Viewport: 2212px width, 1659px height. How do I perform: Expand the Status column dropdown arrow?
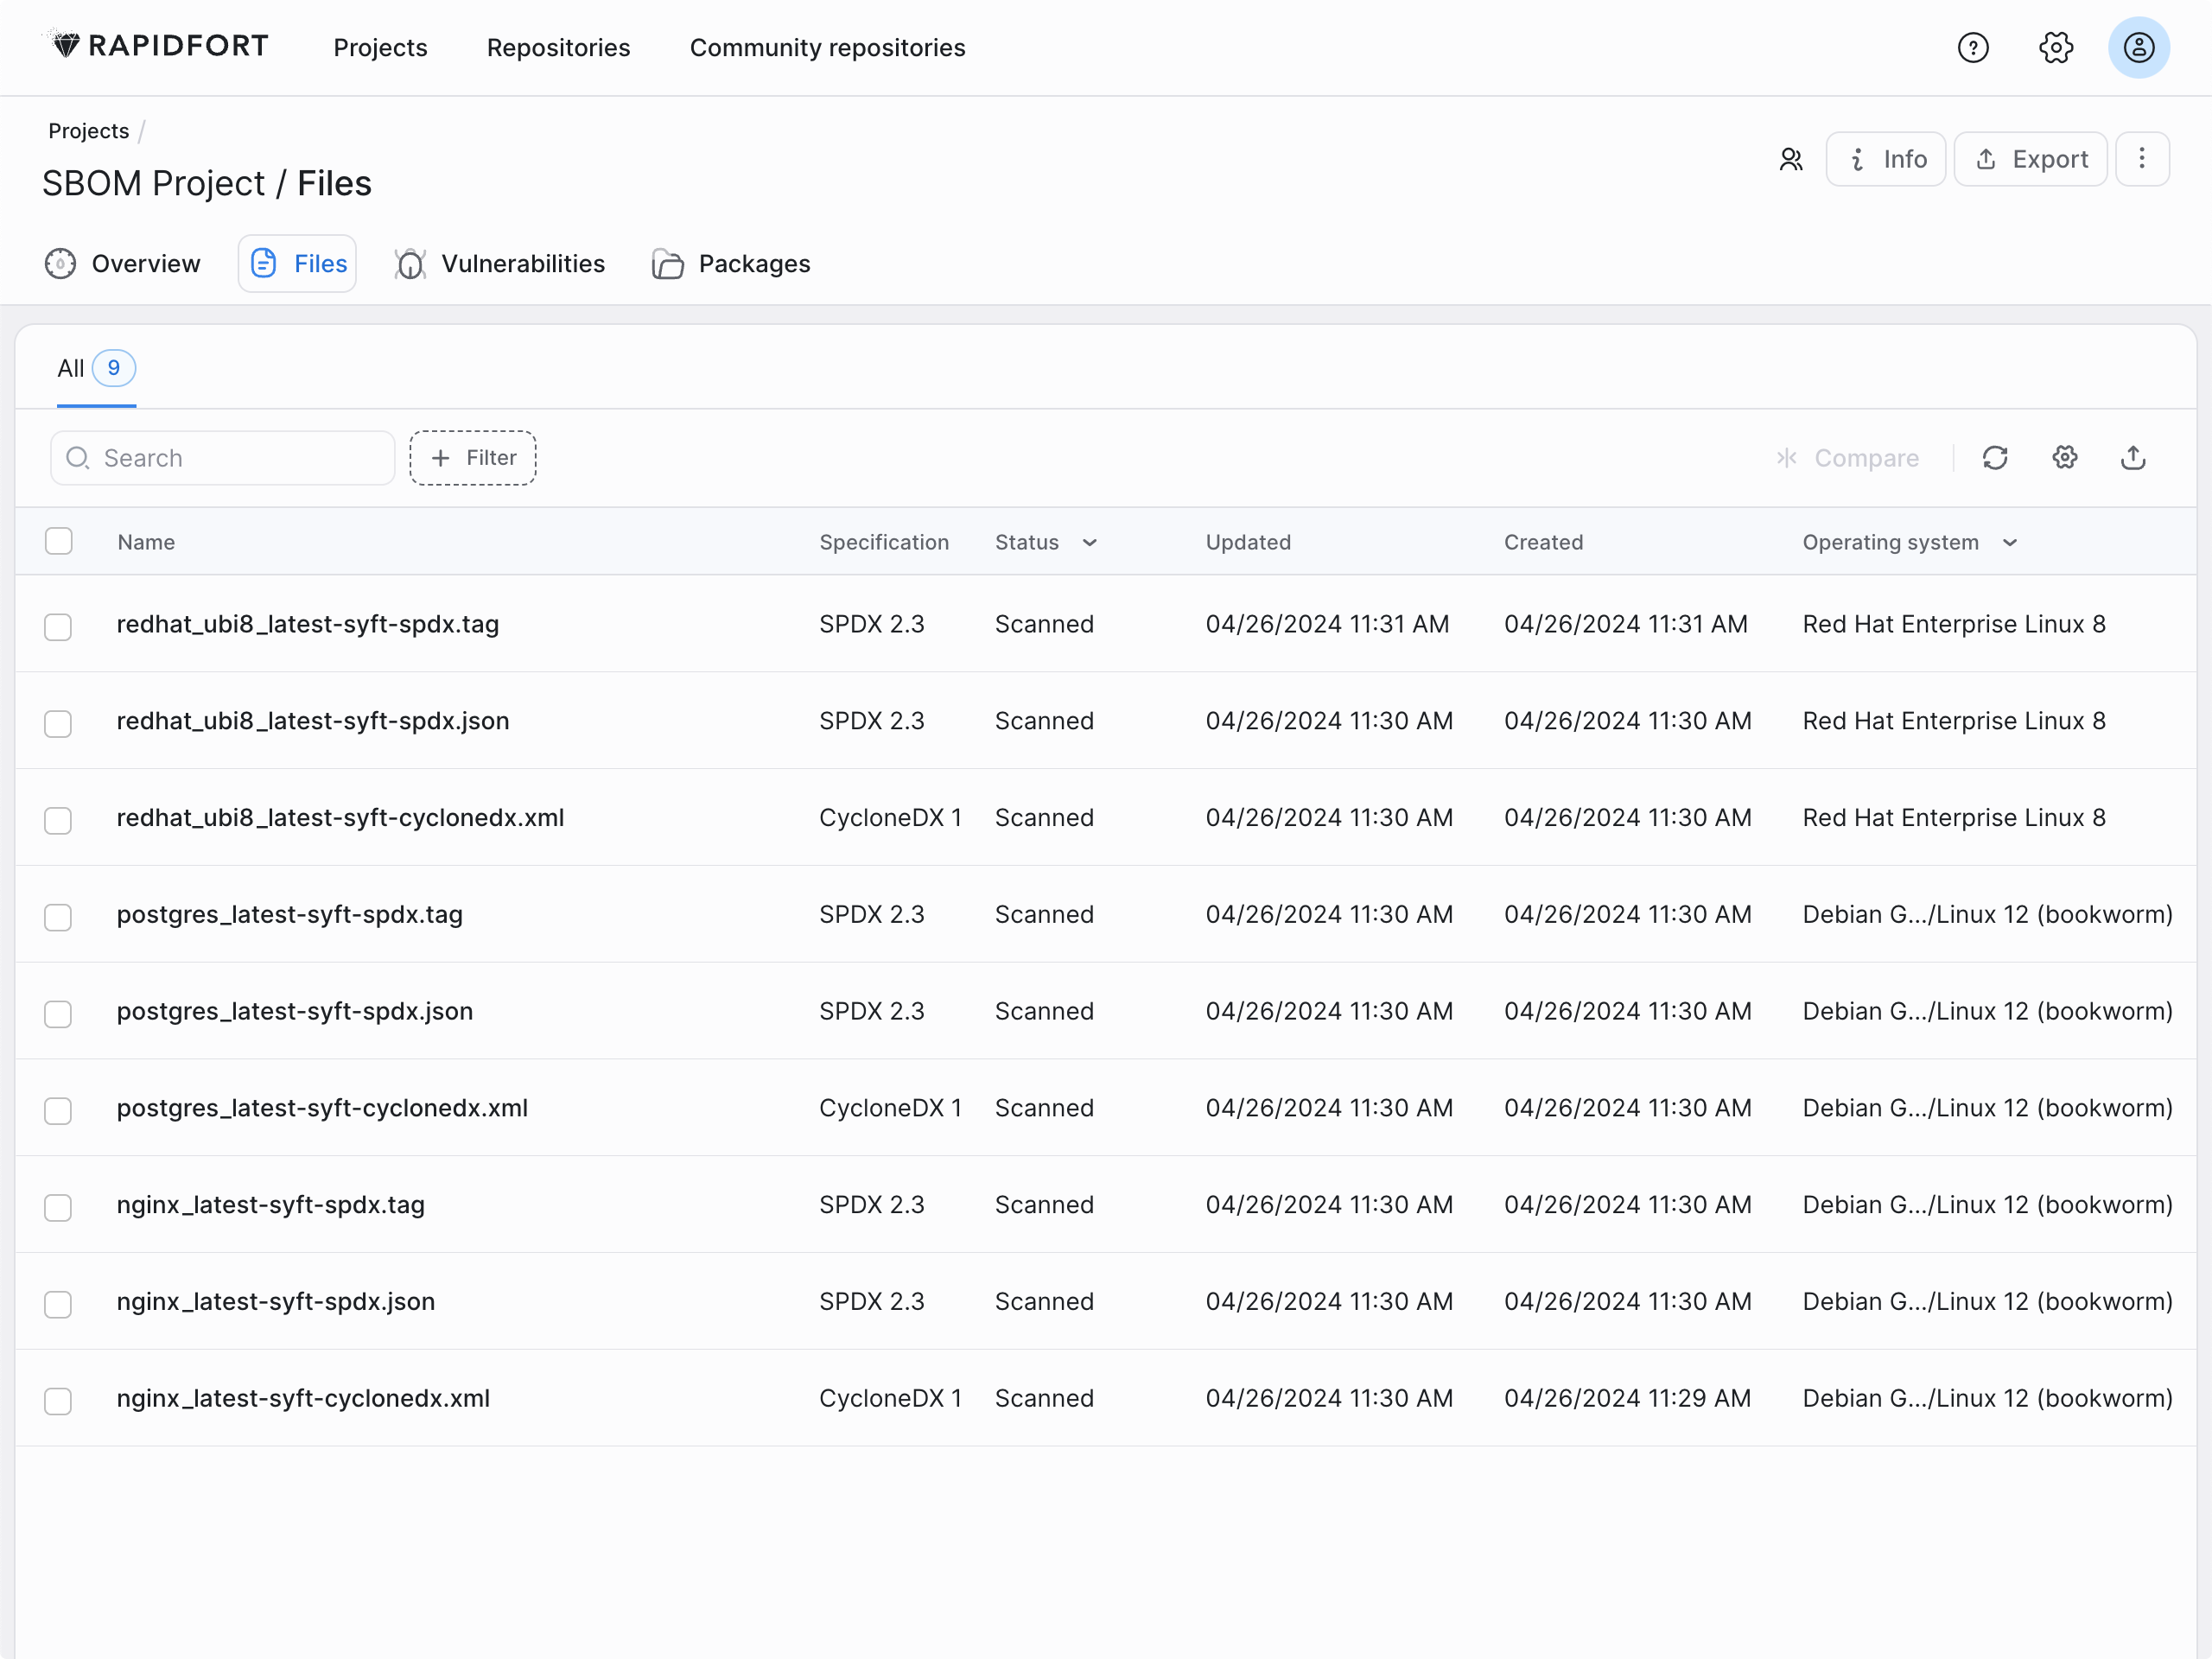(x=1090, y=542)
